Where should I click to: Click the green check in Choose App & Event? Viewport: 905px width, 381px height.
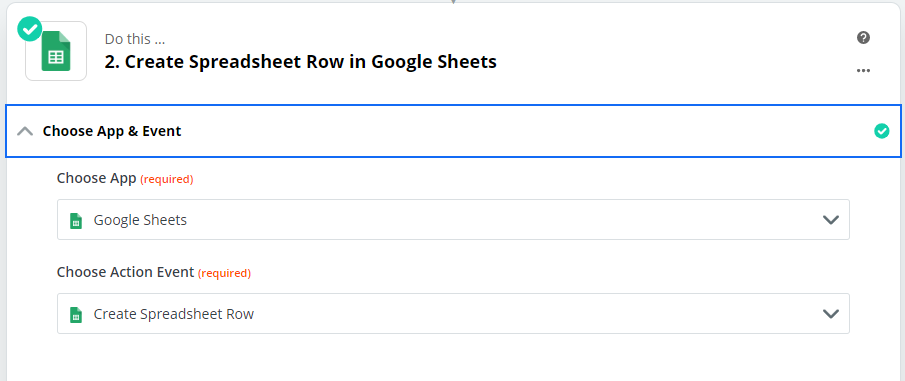pos(882,132)
